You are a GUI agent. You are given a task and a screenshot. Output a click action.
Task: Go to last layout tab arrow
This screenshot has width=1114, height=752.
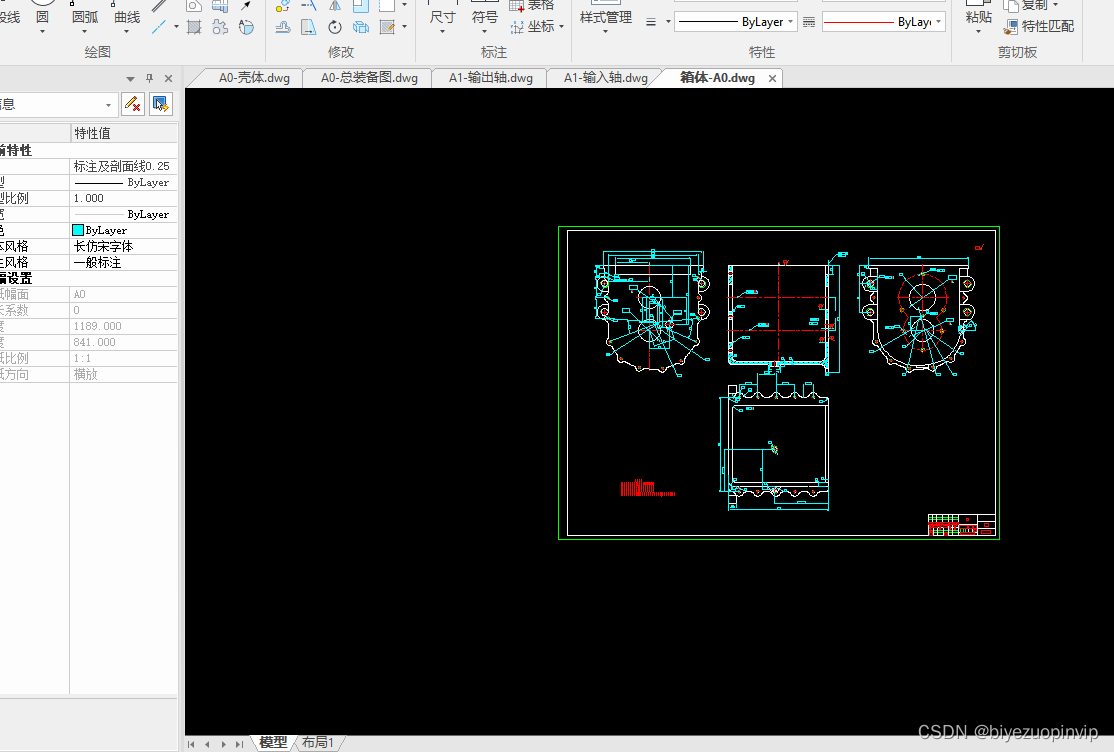(x=239, y=744)
